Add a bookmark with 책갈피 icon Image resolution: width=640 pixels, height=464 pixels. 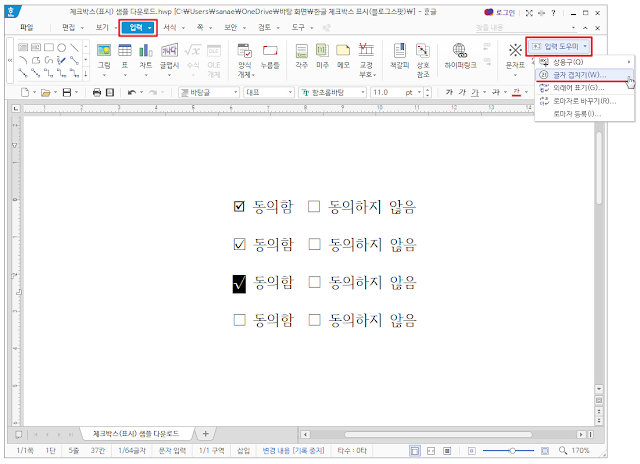pos(400,51)
